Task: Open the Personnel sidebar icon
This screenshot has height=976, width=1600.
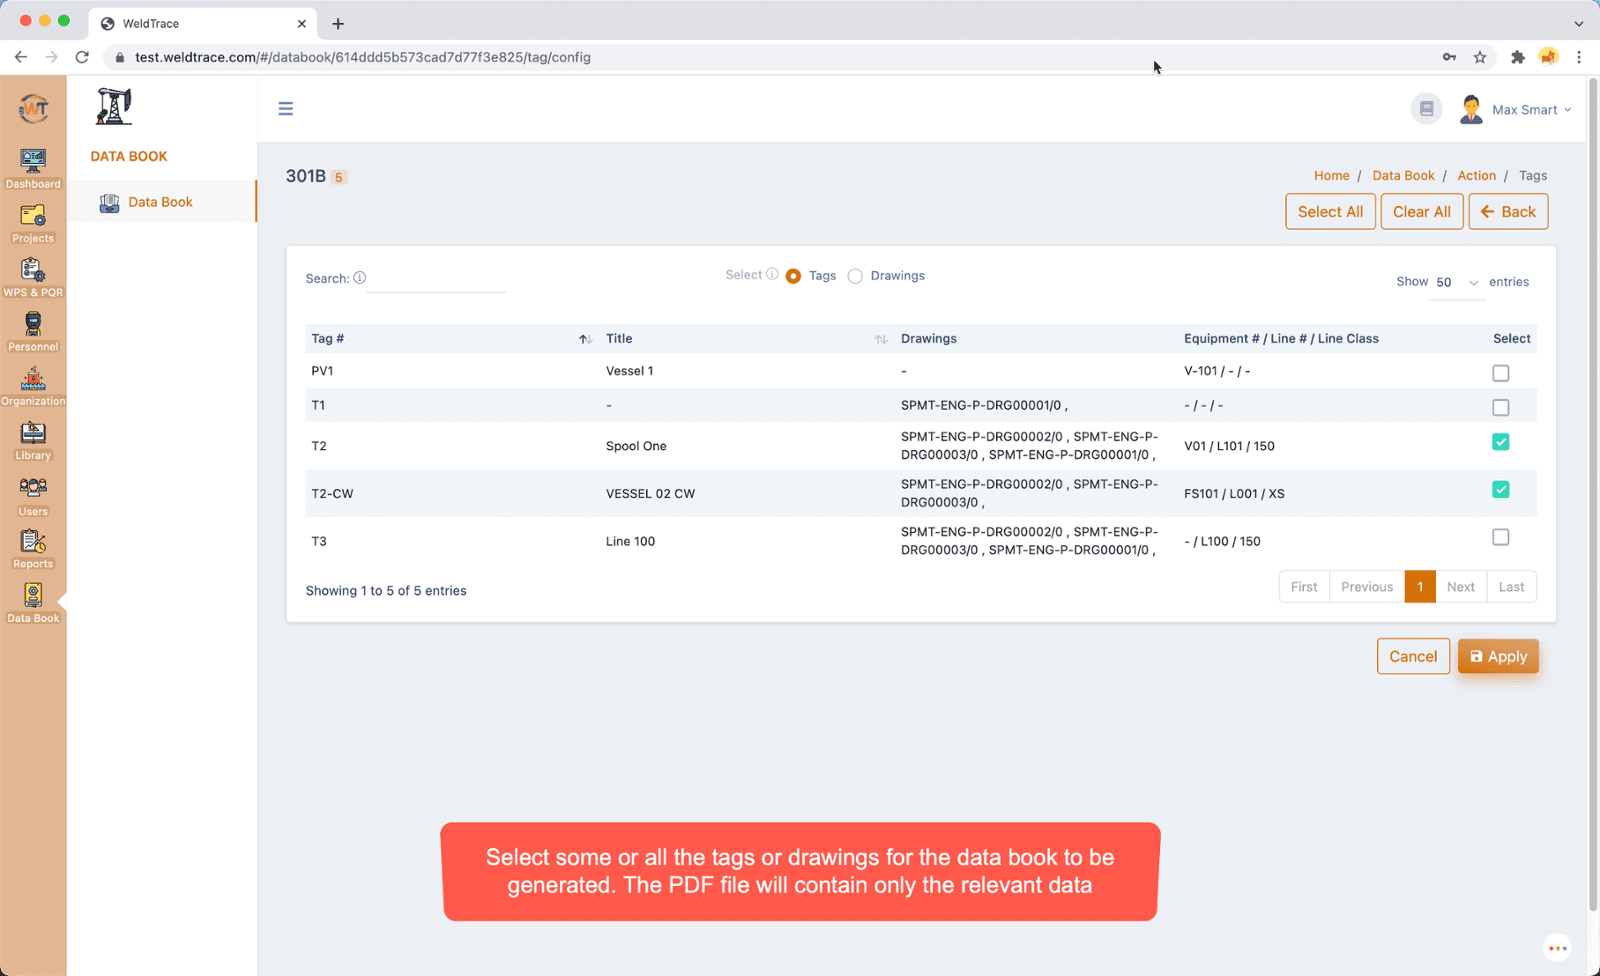Action: point(33,331)
